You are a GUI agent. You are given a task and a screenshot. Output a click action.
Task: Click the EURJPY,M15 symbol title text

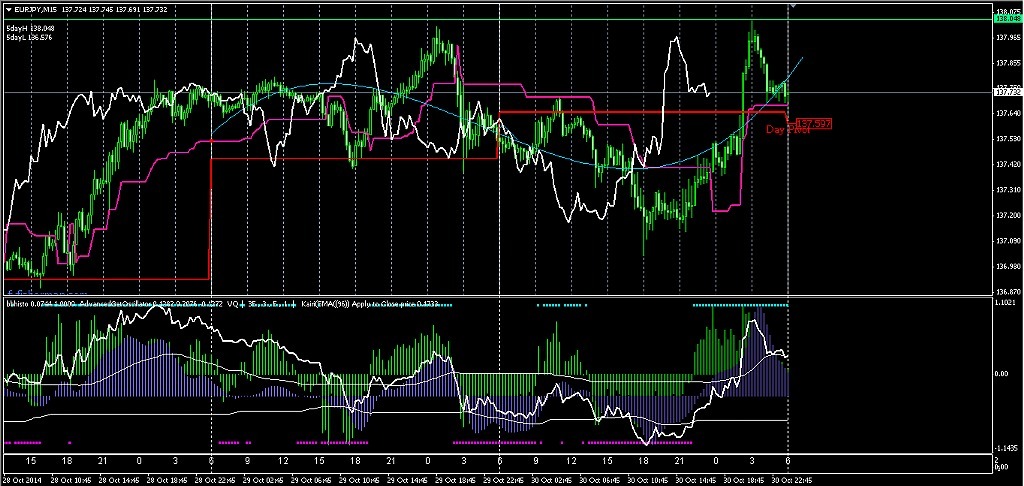point(35,9)
